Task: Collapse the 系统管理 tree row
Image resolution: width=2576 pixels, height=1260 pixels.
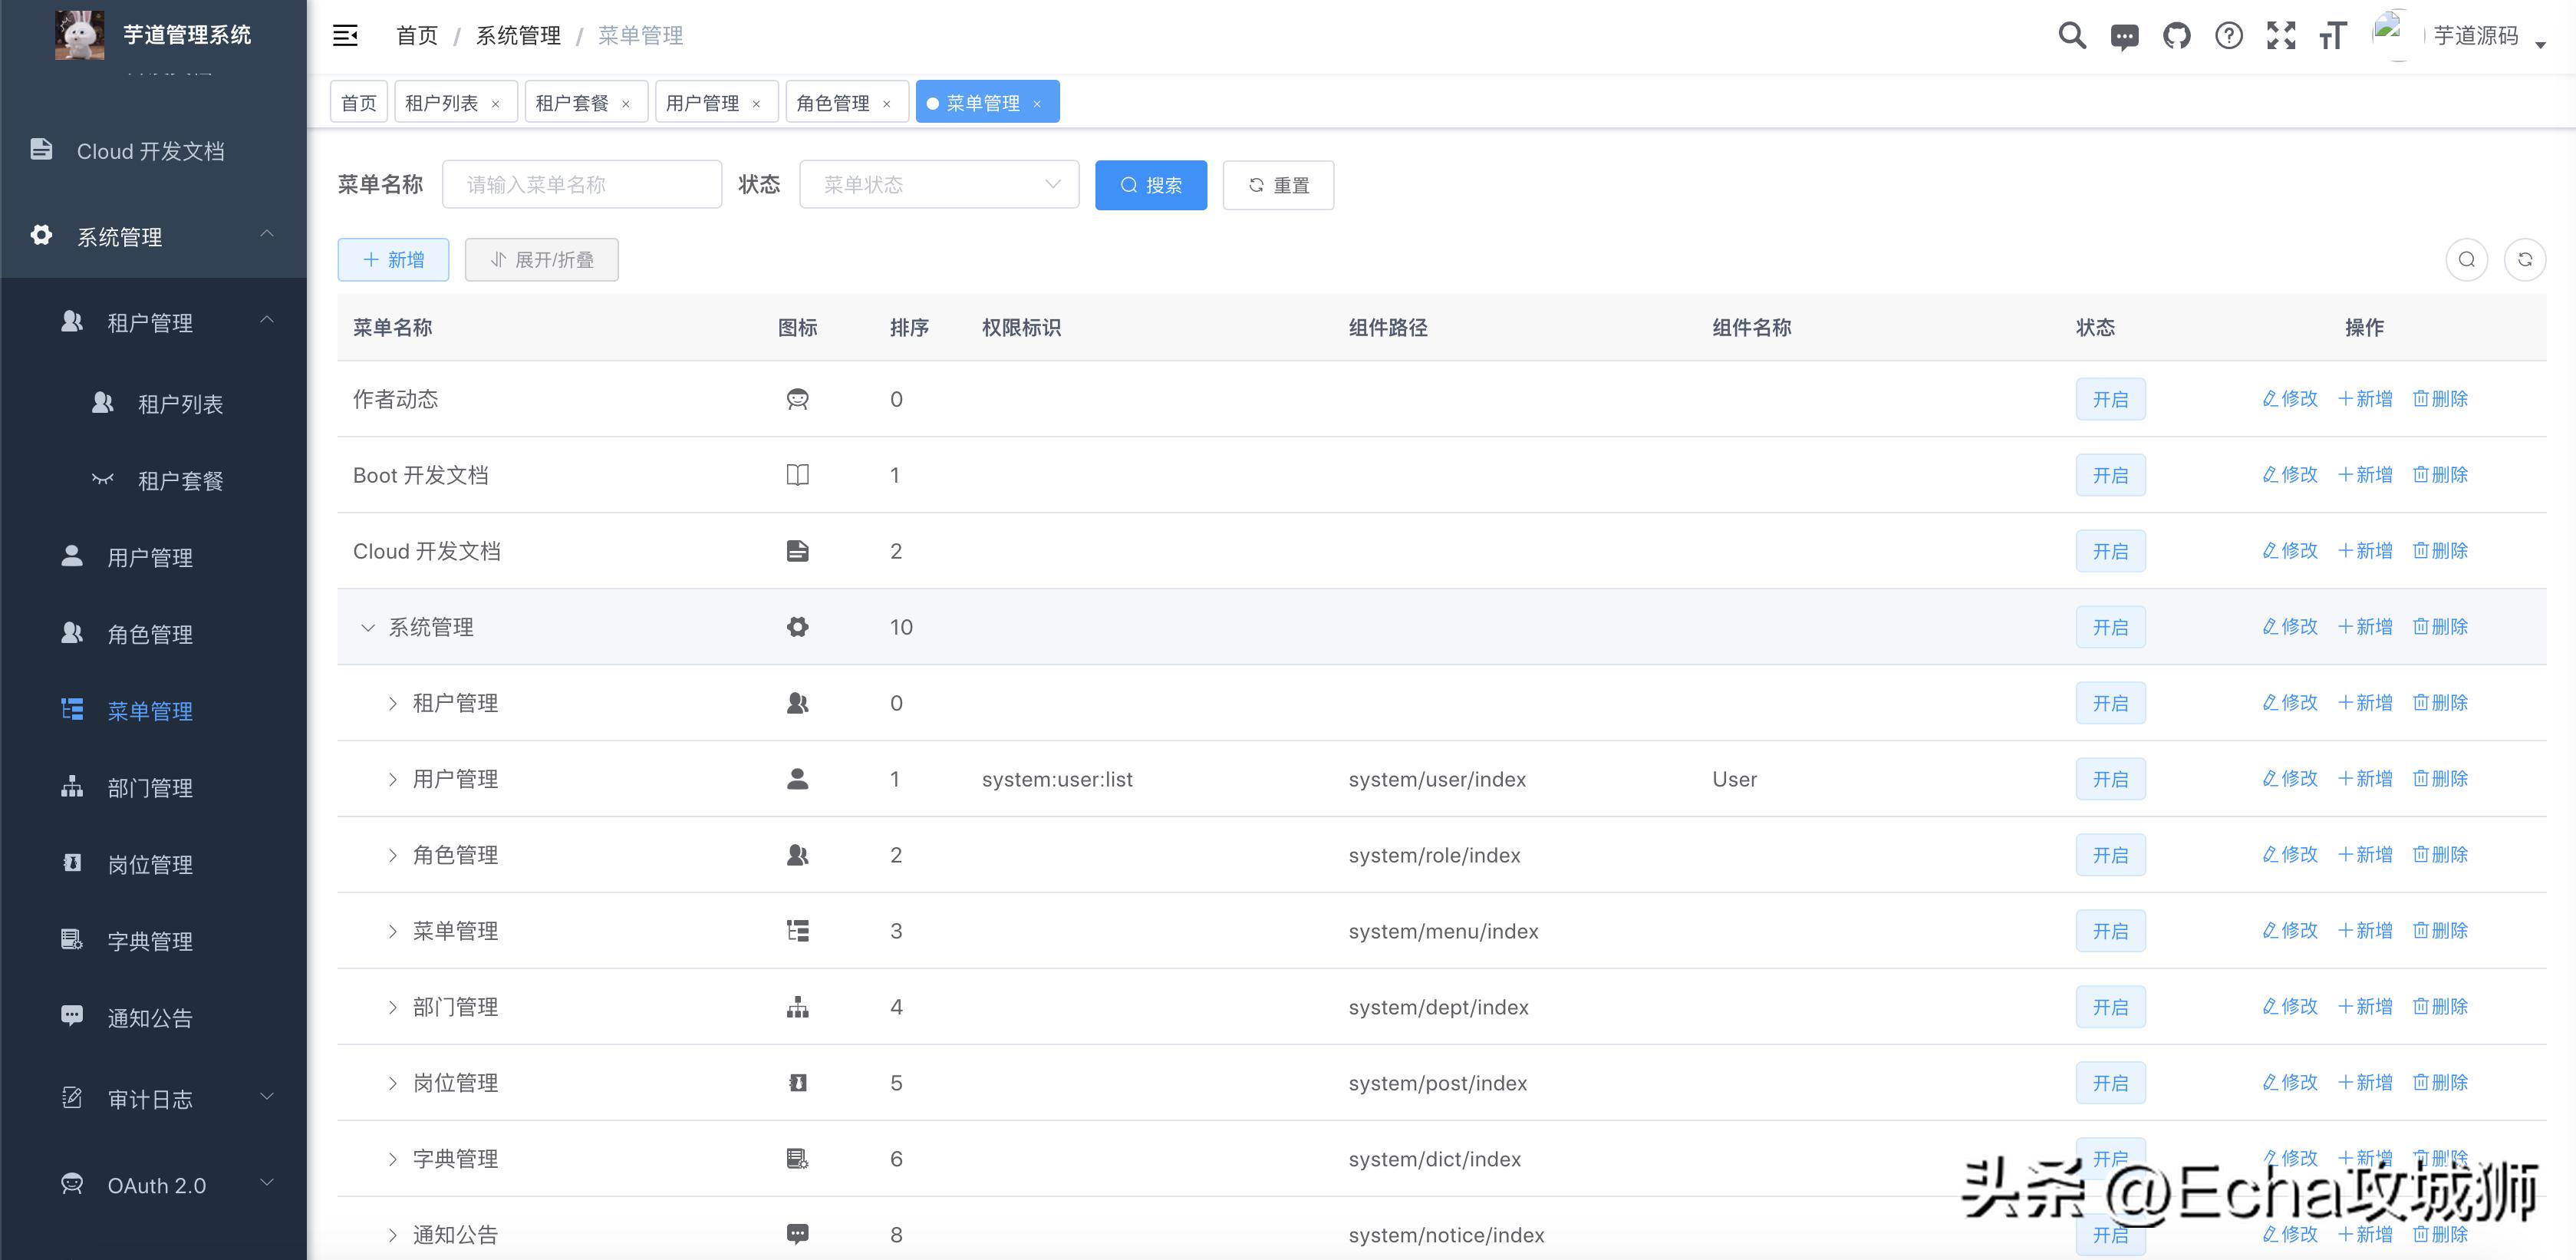Action: (368, 627)
